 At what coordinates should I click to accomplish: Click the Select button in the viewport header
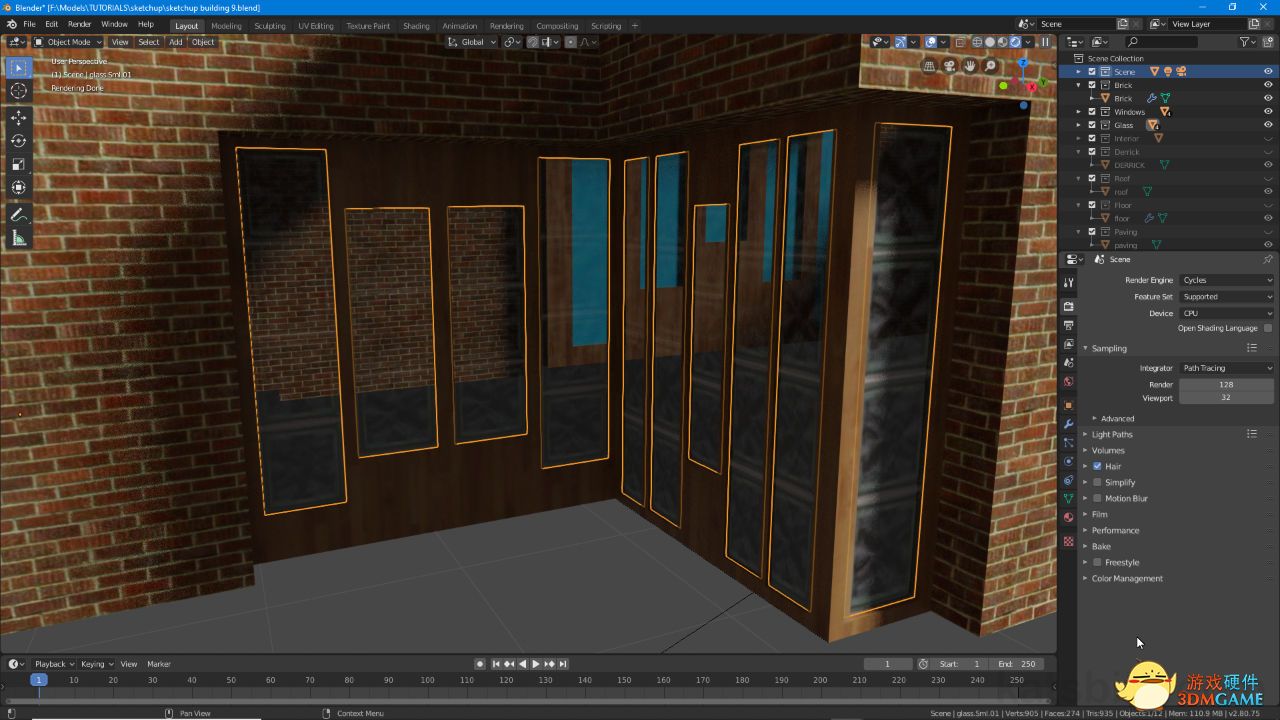[149, 42]
